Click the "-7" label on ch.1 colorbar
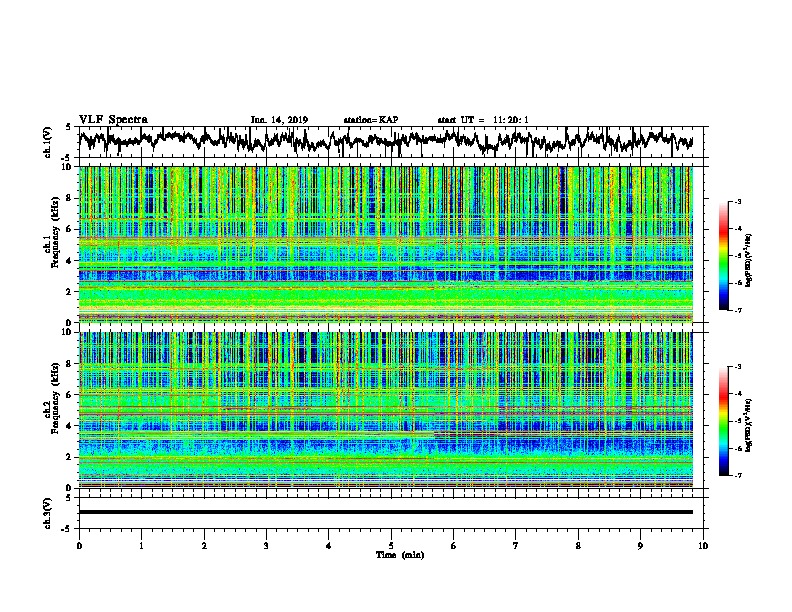Image resolution: width=792 pixels, height=612 pixels. pyautogui.click(x=738, y=310)
